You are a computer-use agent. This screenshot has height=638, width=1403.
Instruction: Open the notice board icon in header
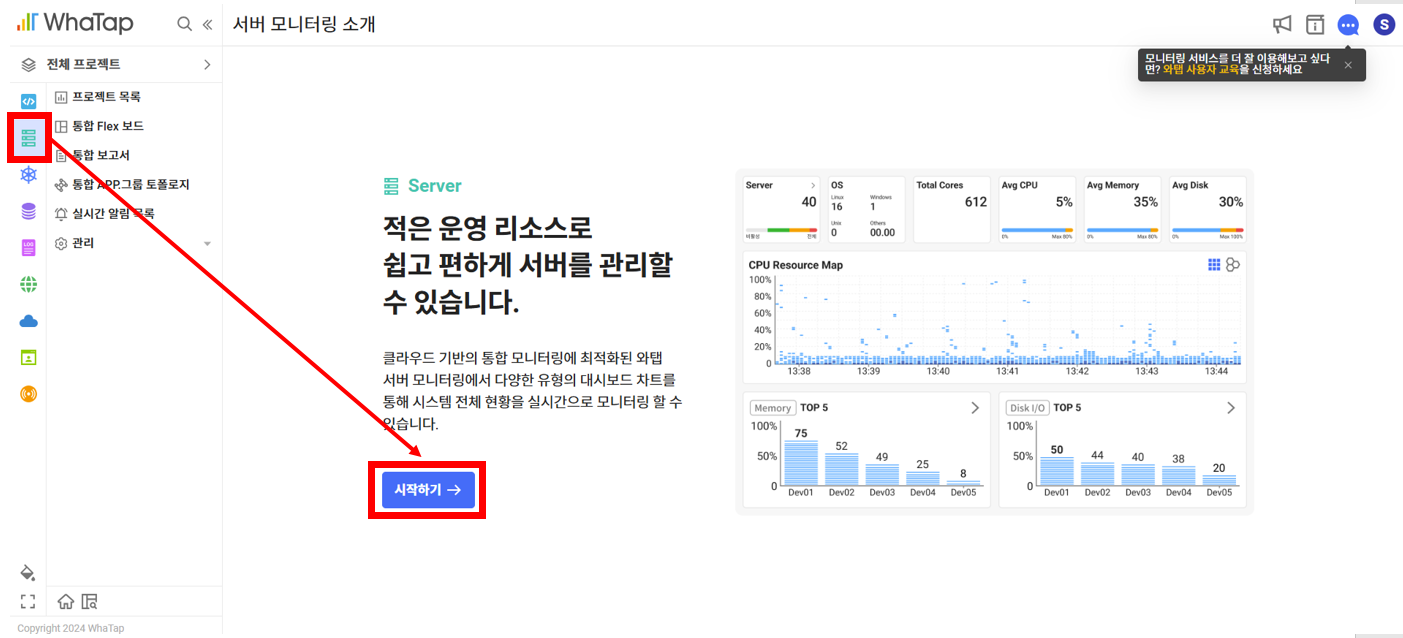(1315, 24)
